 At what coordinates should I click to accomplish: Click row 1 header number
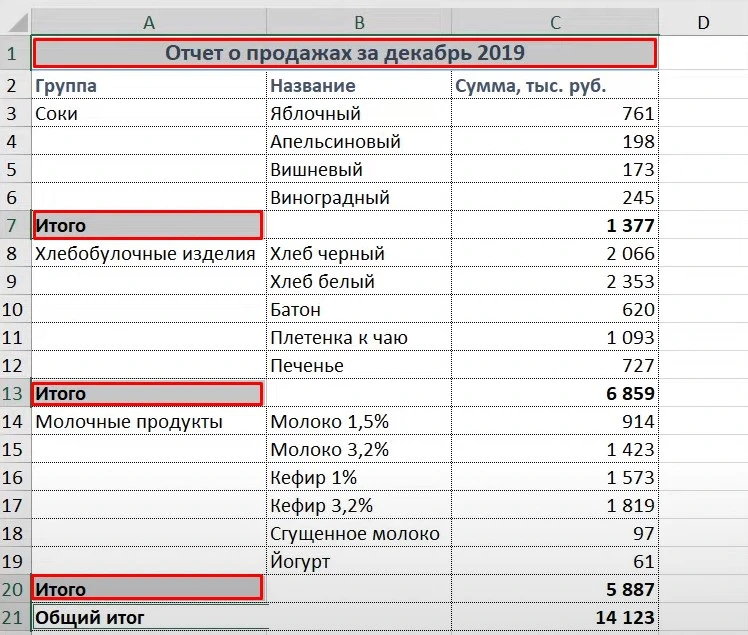pyautogui.click(x=15, y=53)
